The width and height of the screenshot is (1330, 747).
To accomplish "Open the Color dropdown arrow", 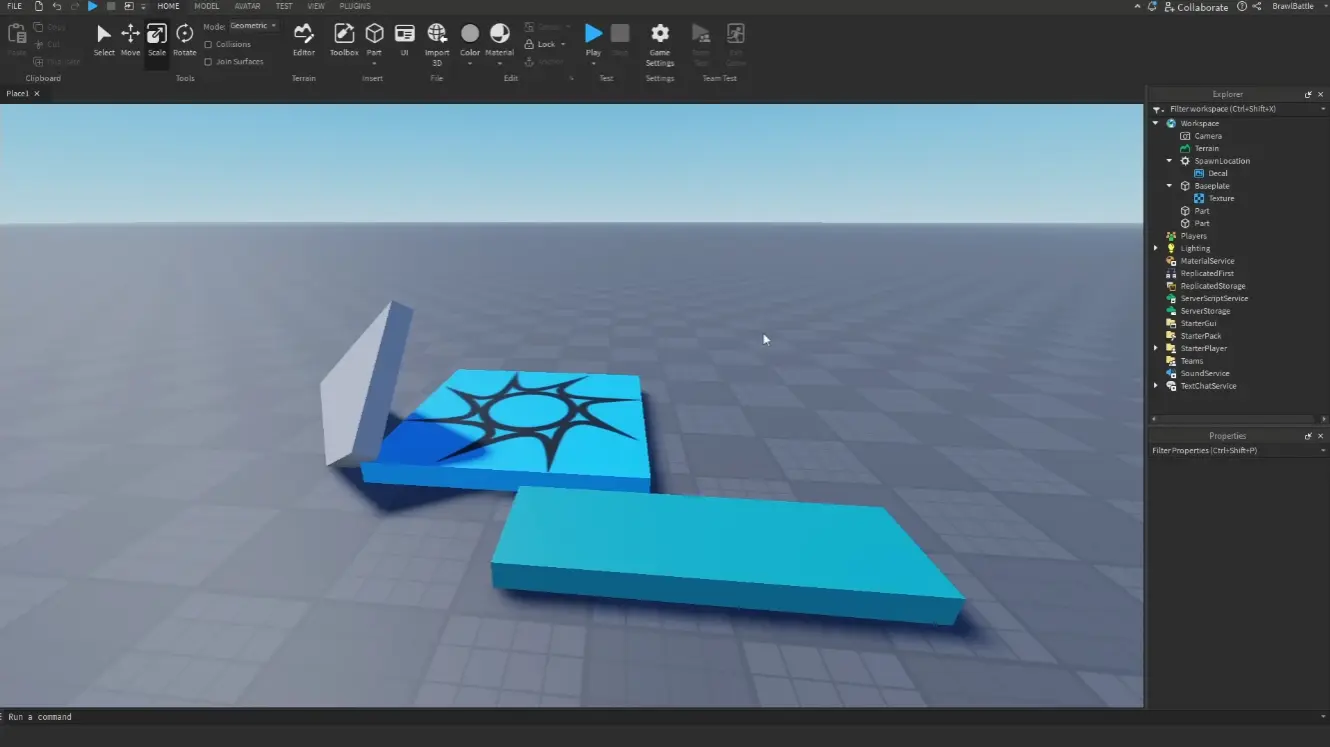I will coord(470,63).
